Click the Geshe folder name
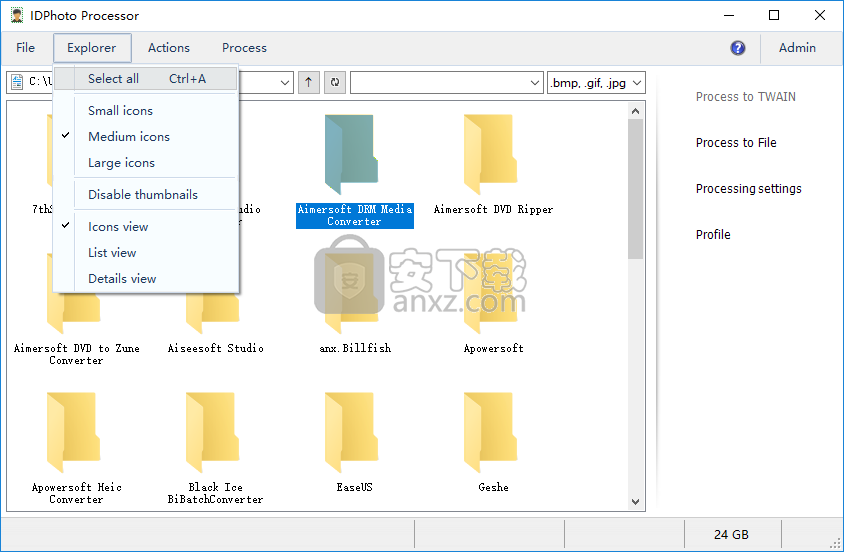The image size is (844, 552). tap(493, 487)
